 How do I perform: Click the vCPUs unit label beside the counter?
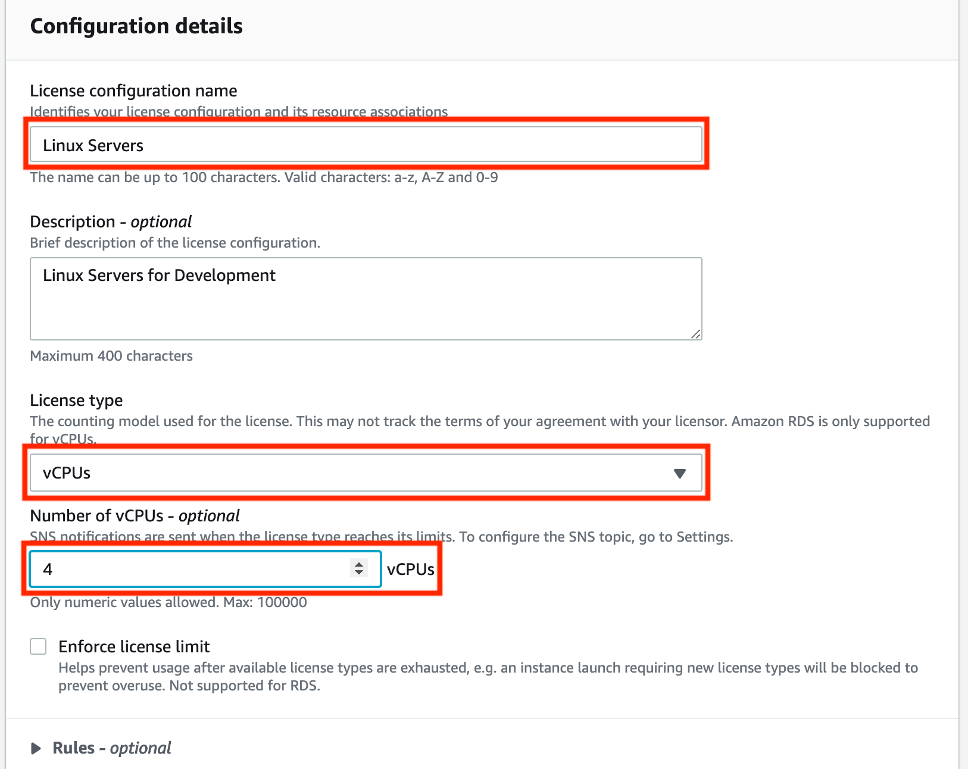[x=411, y=568]
